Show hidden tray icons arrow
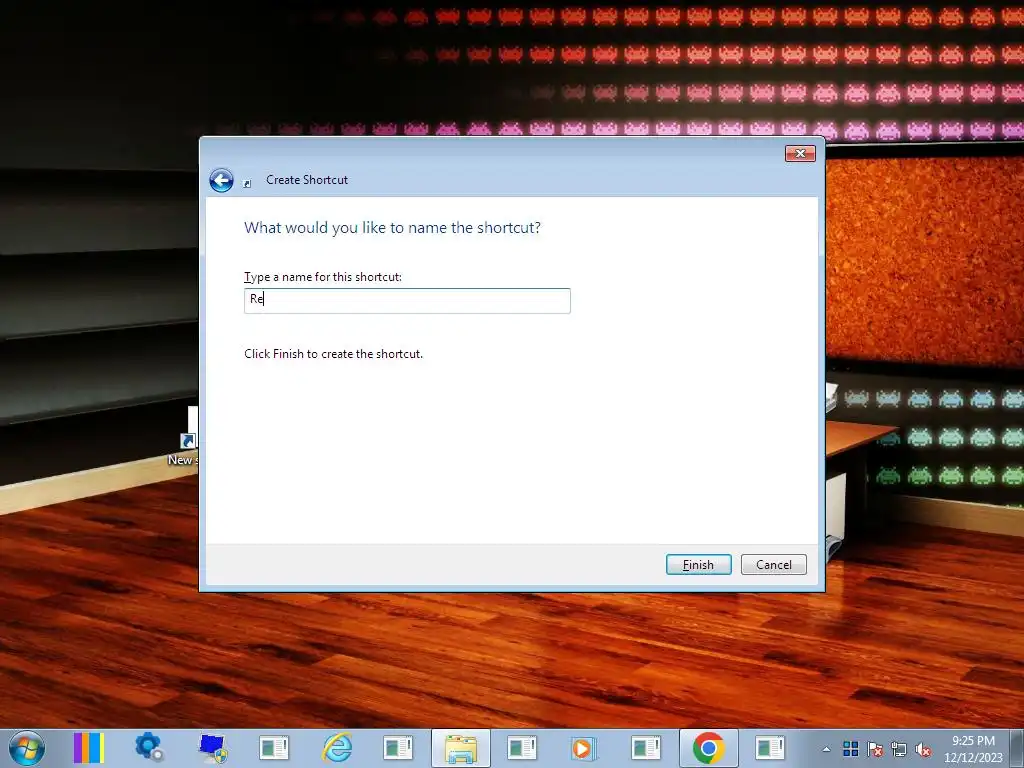The height and width of the screenshot is (768, 1024). click(826, 749)
